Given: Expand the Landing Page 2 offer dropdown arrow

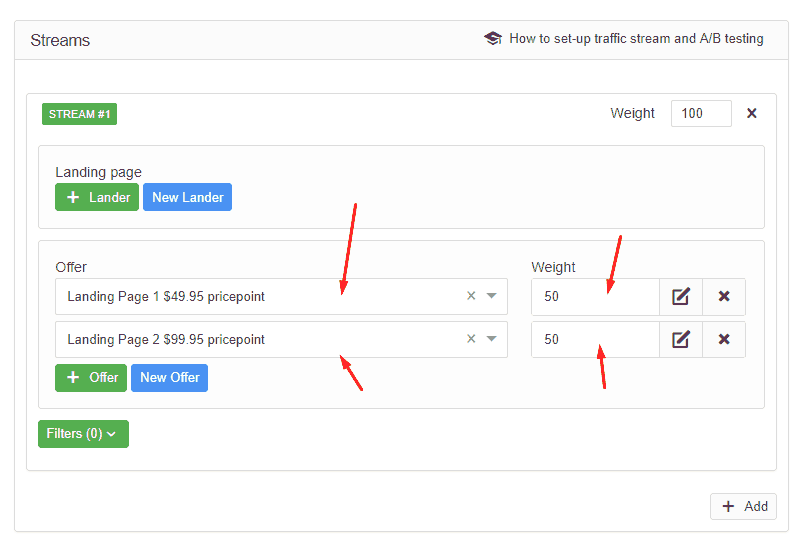Looking at the screenshot, I should (x=491, y=339).
